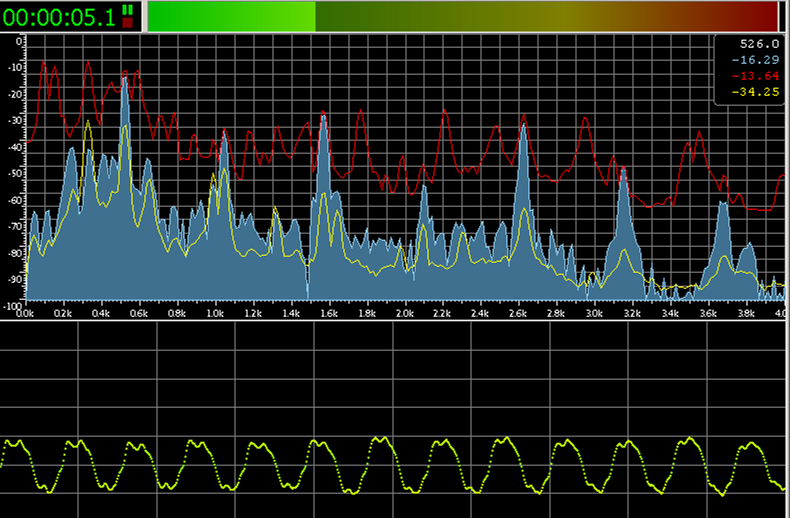This screenshot has height=518, width=790.
Task: Click the -70 dB scale label
Action: coord(16,226)
